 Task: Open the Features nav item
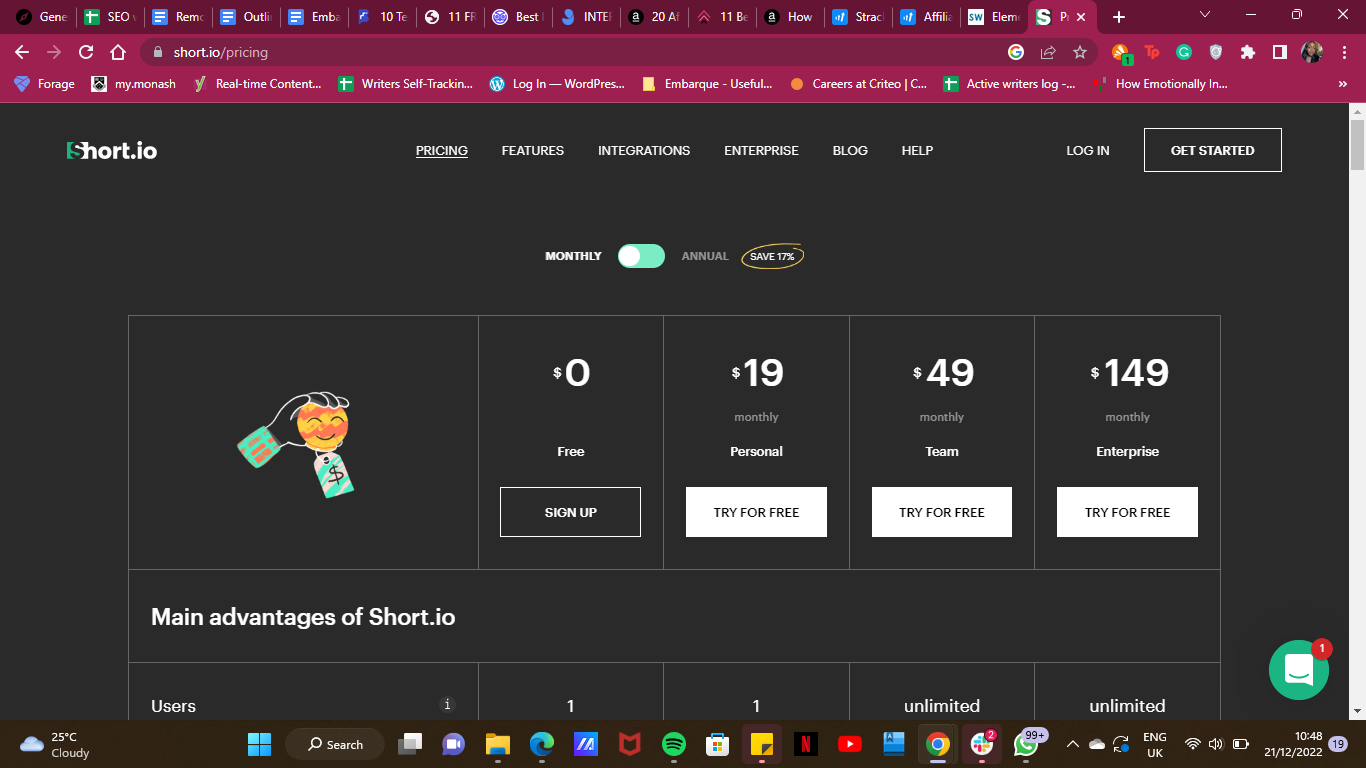click(533, 151)
